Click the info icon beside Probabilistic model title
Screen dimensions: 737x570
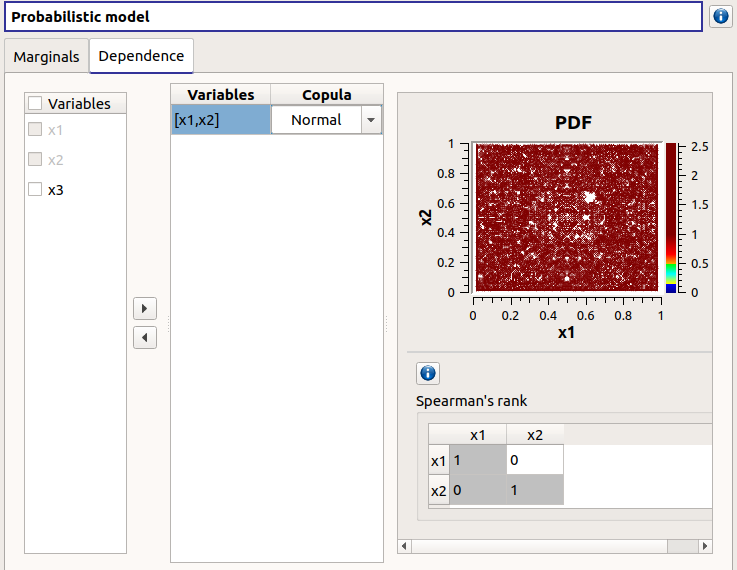(x=720, y=17)
